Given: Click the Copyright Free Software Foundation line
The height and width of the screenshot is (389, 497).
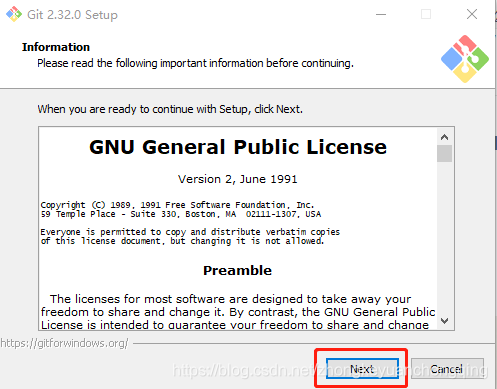Looking at the screenshot, I should (x=177, y=205).
